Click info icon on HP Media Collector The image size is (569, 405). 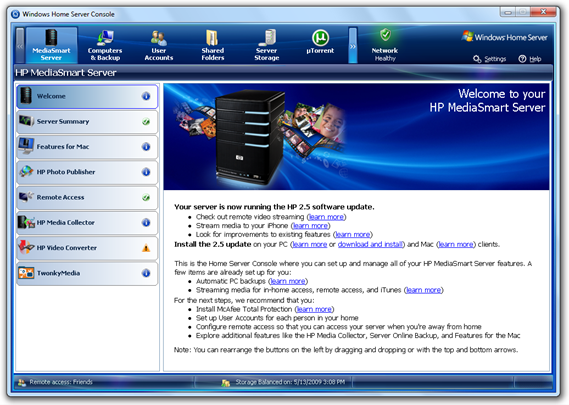tap(146, 222)
